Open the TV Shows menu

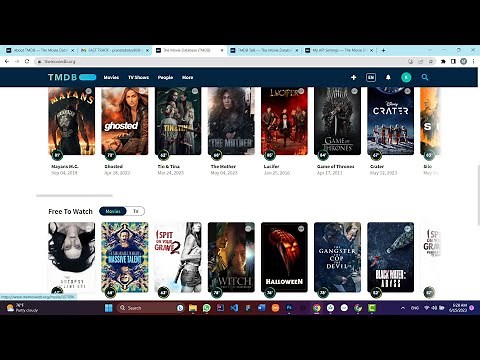tap(139, 77)
